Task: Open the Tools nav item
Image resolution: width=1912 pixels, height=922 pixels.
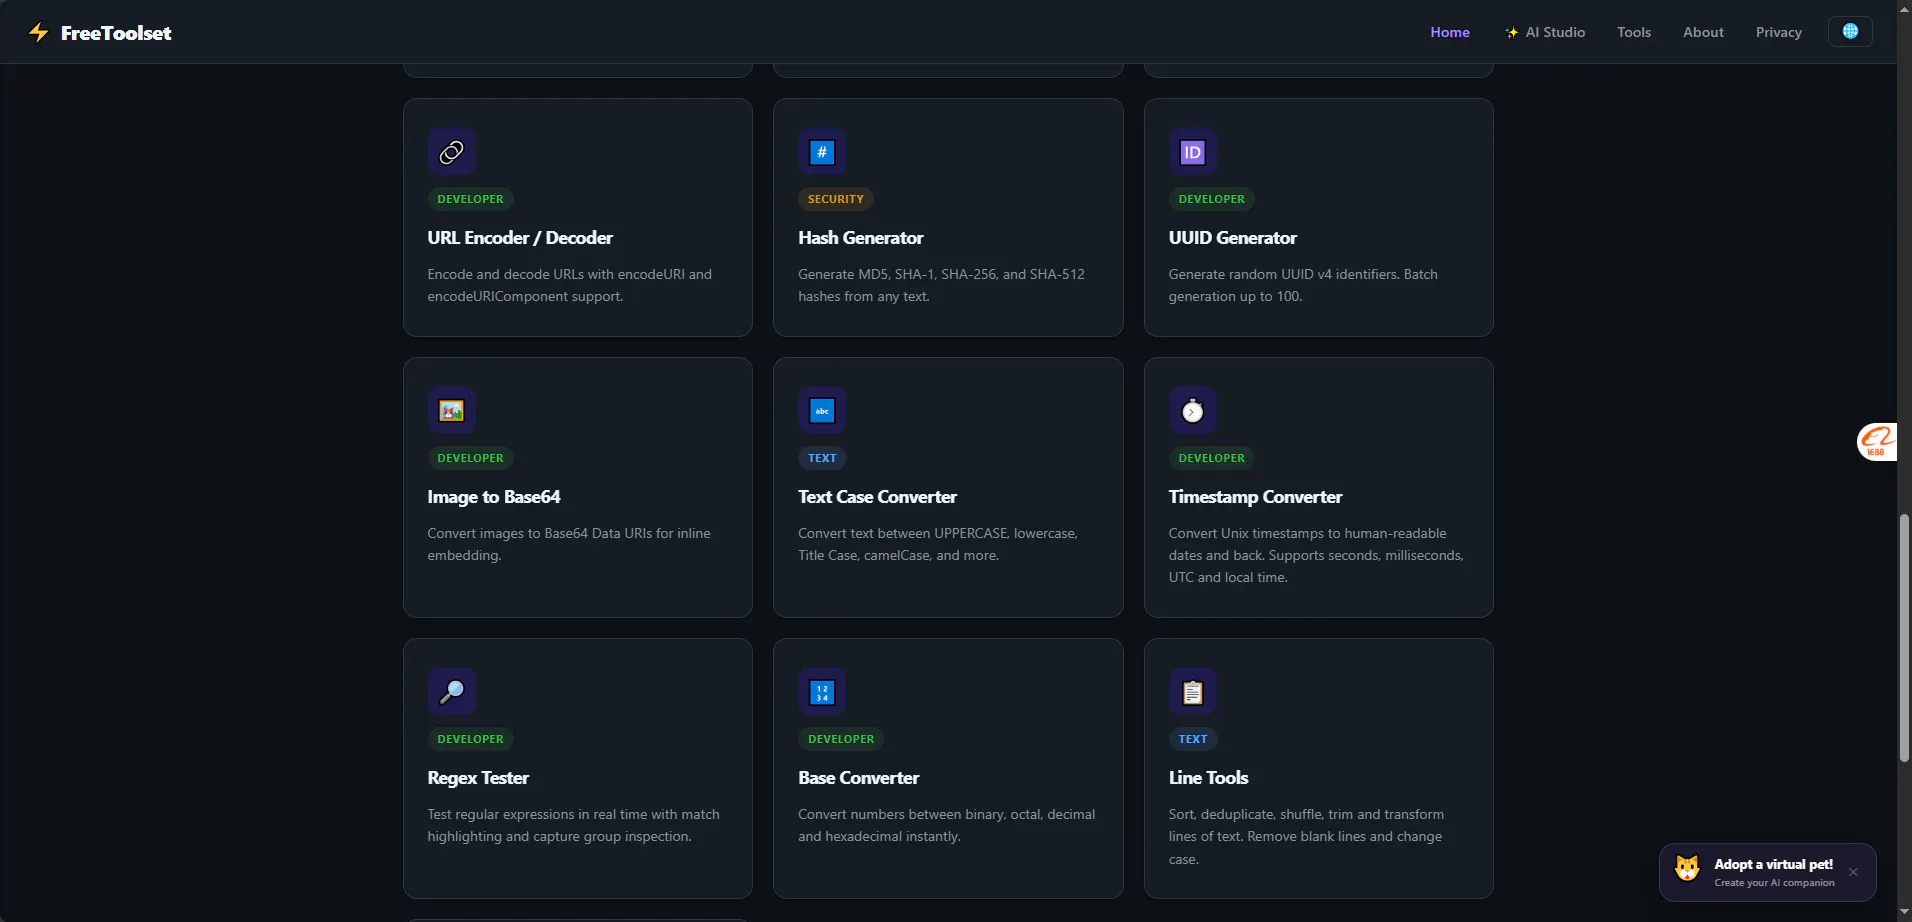Action: [1634, 32]
